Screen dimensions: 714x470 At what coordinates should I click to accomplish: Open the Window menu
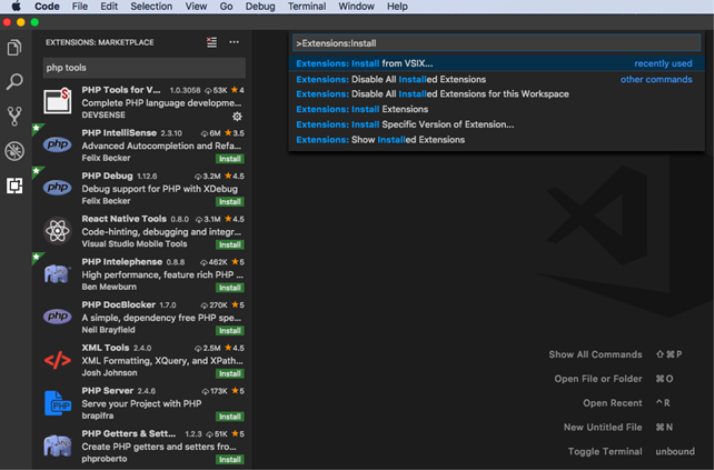356,6
